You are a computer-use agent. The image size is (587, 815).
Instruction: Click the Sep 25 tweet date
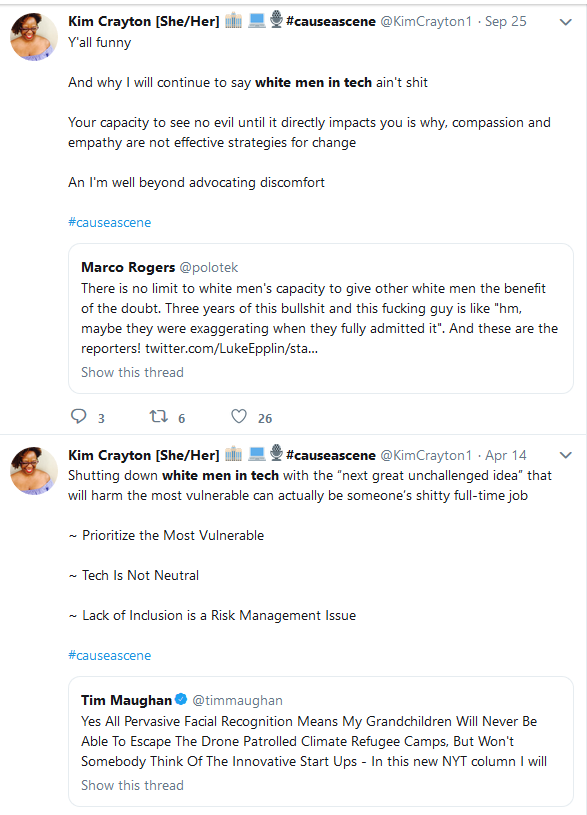[505, 21]
